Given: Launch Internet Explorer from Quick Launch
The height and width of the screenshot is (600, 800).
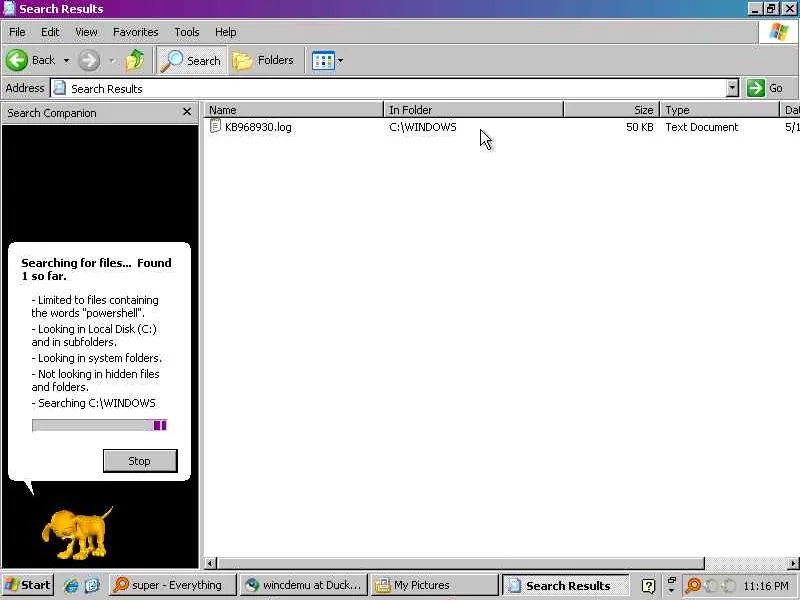Looking at the screenshot, I should 71,585.
